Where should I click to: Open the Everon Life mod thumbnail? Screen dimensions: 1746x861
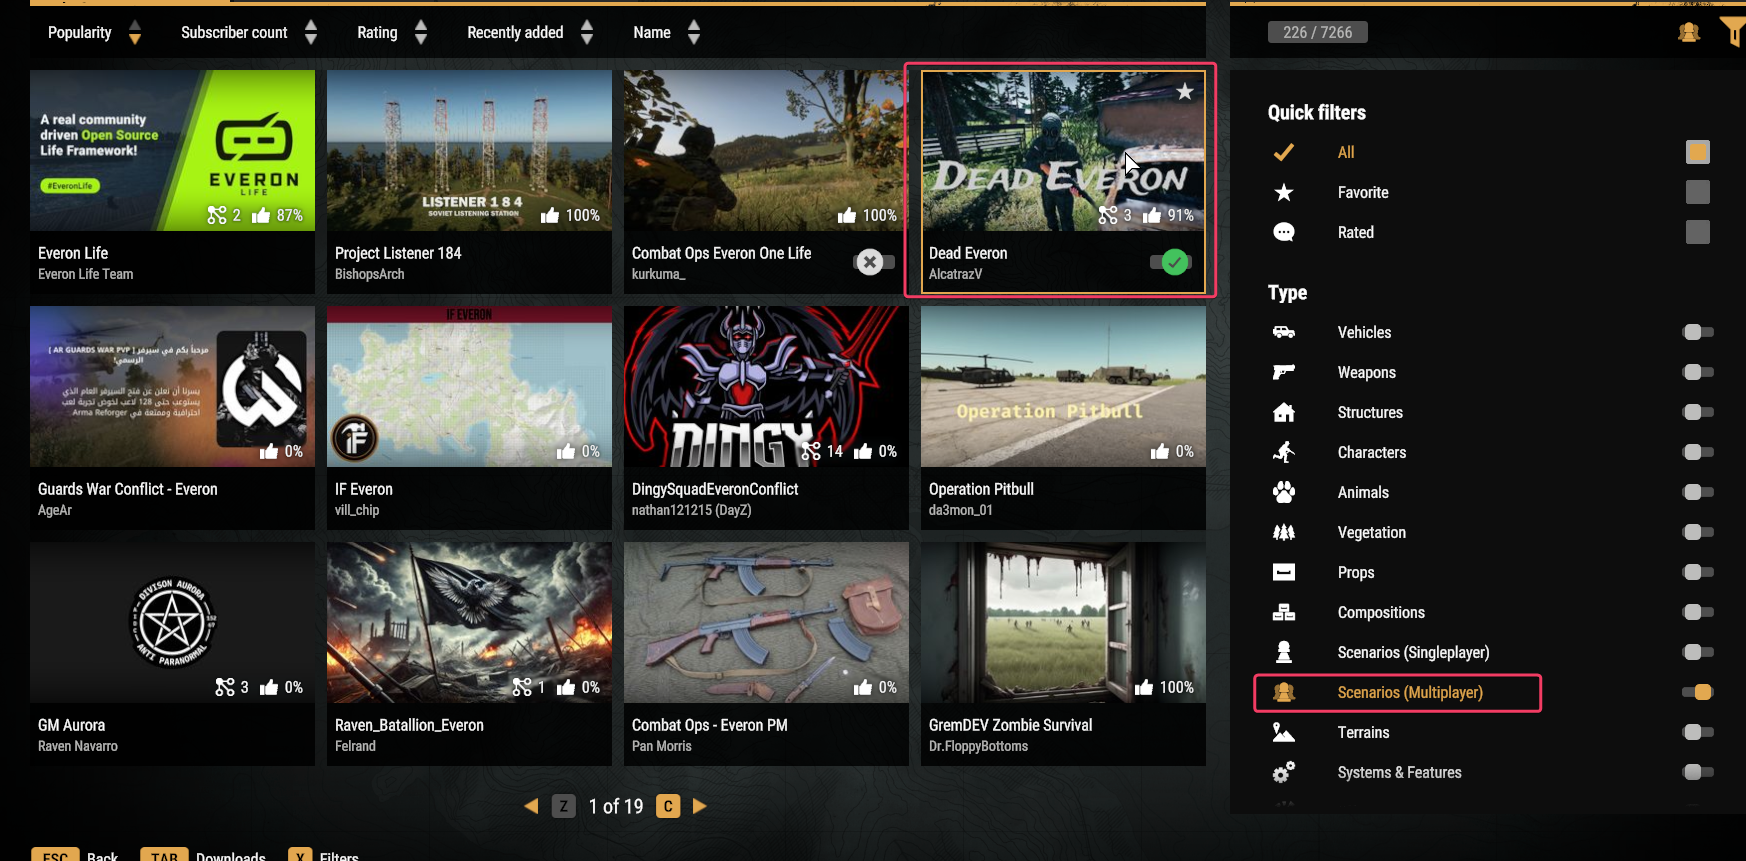pos(172,150)
